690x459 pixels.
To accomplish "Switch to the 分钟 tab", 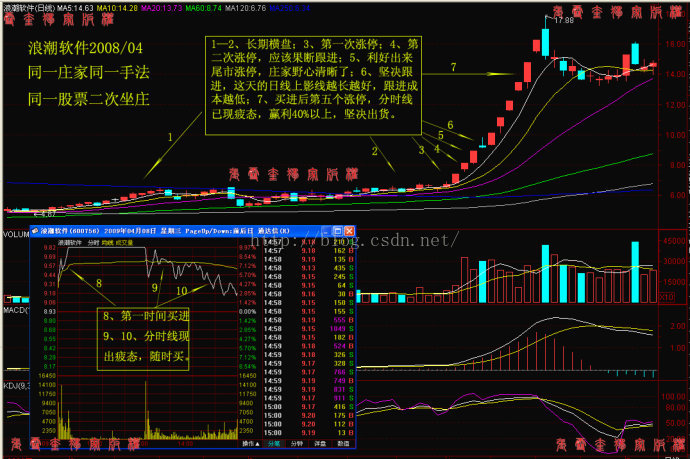I will tap(297, 444).
